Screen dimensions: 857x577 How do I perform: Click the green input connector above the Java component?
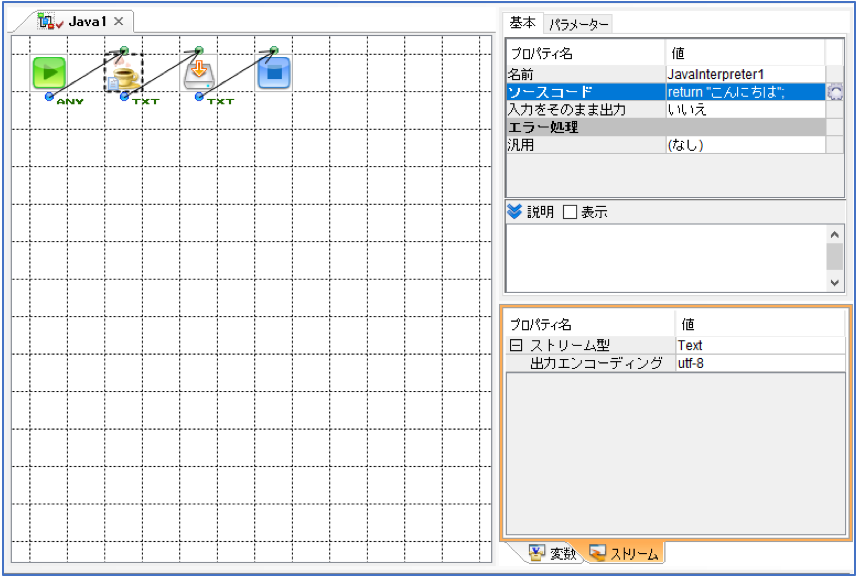pyautogui.click(x=124, y=50)
